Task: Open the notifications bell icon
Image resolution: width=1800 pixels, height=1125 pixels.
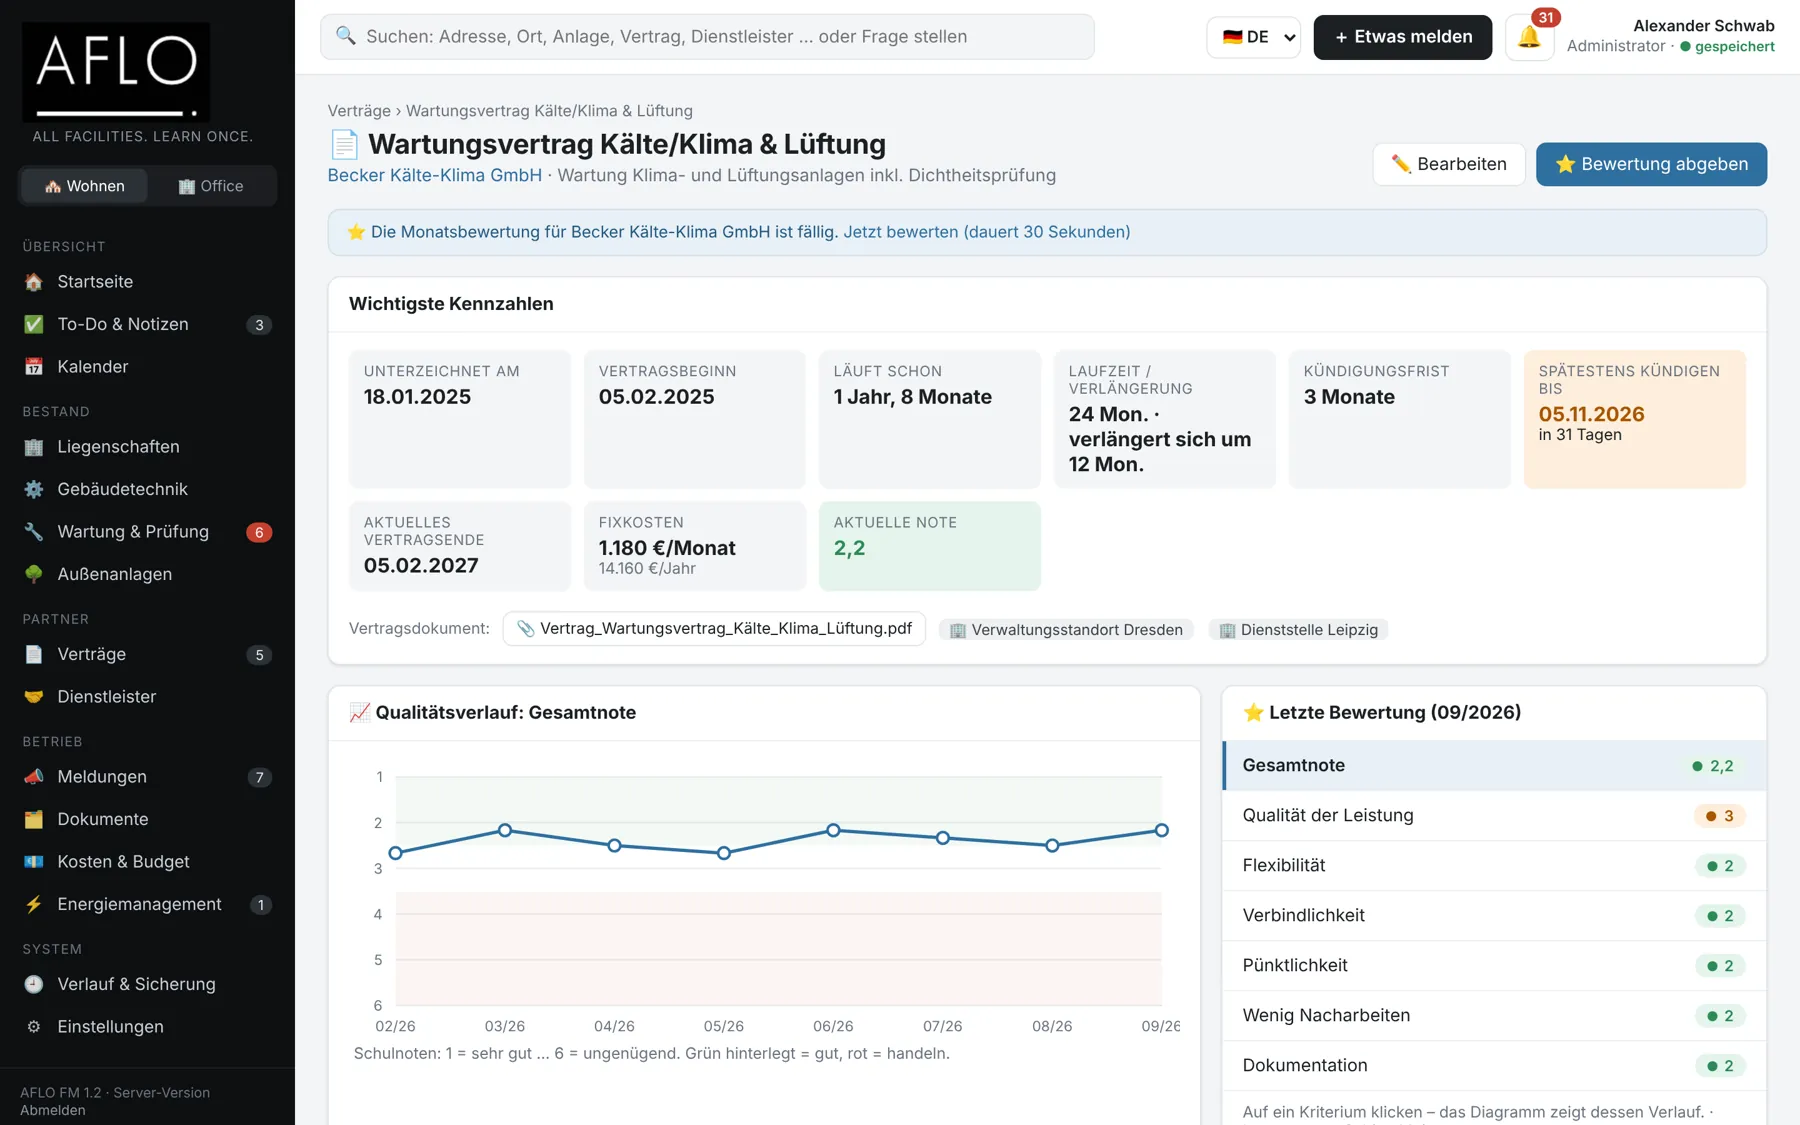Action: (x=1529, y=37)
